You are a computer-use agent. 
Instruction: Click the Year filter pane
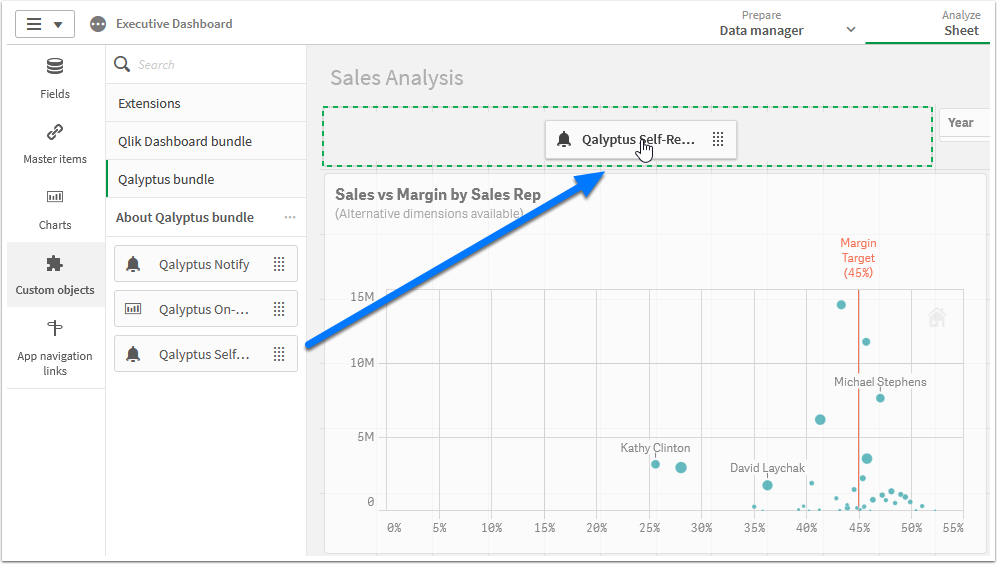[964, 123]
